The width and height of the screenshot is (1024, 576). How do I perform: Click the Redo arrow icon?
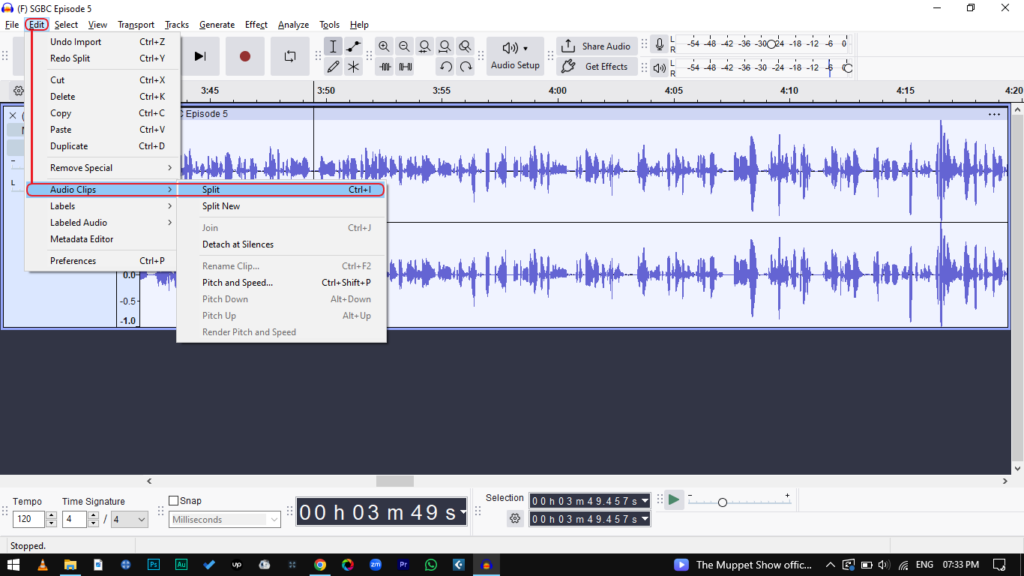click(466, 67)
